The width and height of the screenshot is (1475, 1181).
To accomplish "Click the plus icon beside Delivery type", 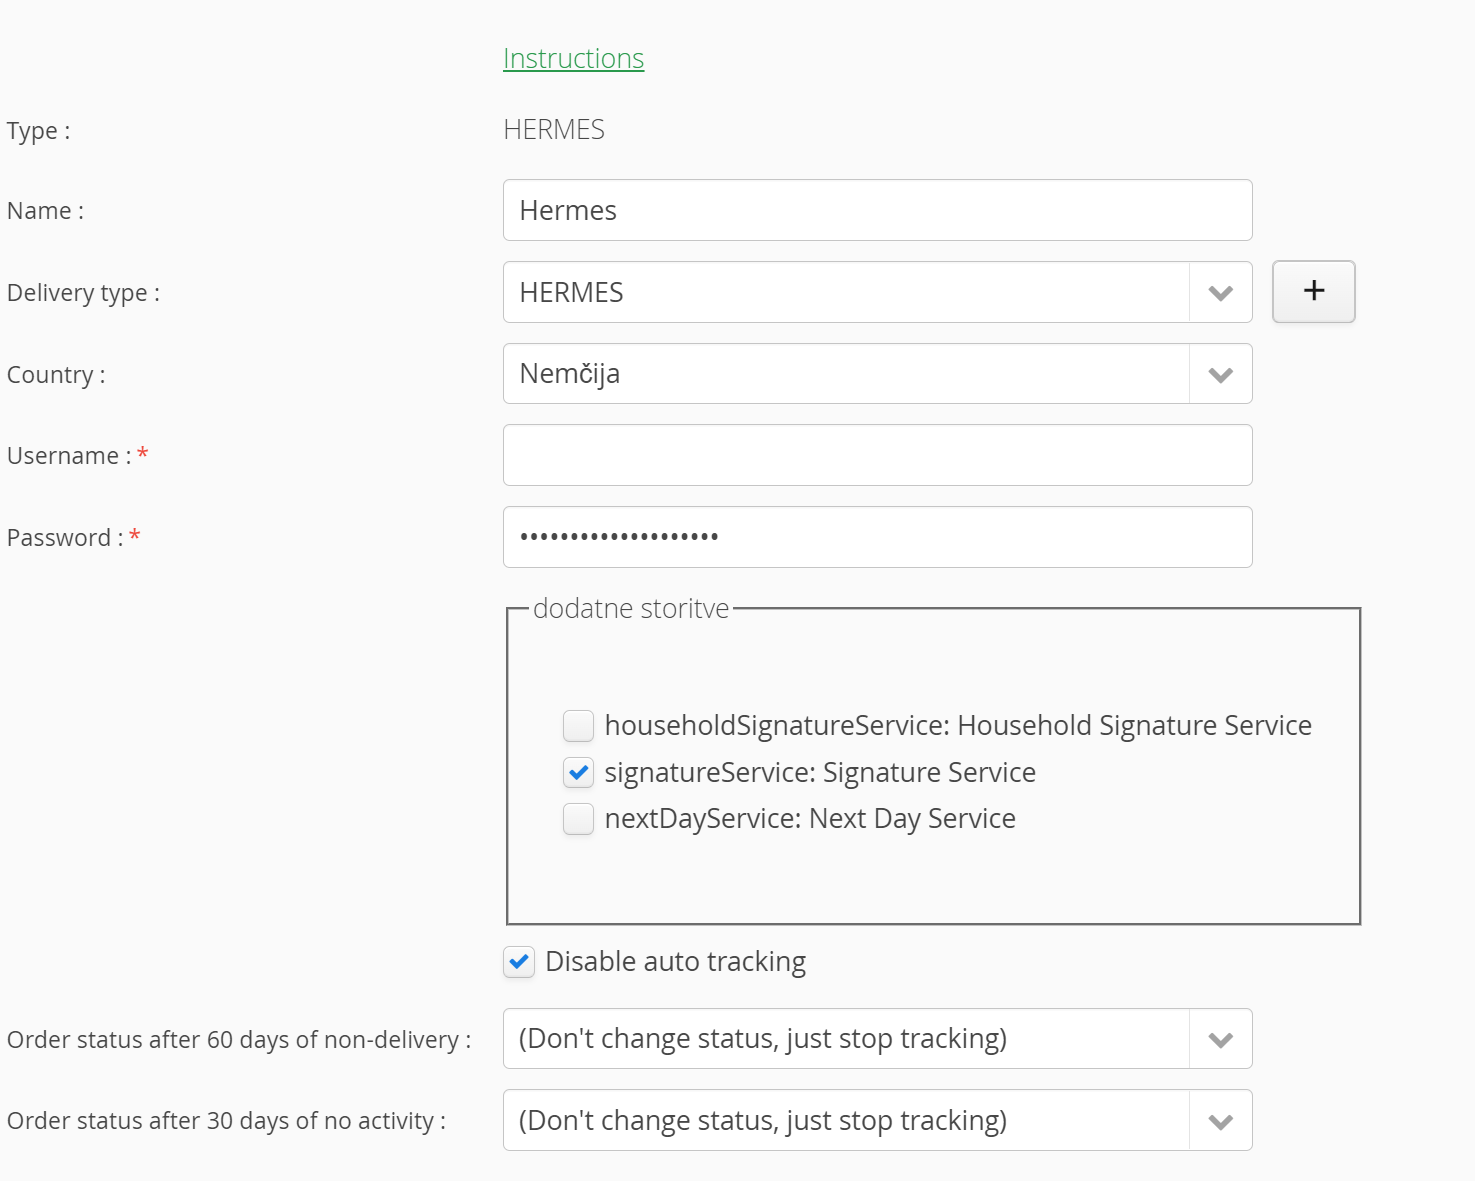I will 1313,291.
